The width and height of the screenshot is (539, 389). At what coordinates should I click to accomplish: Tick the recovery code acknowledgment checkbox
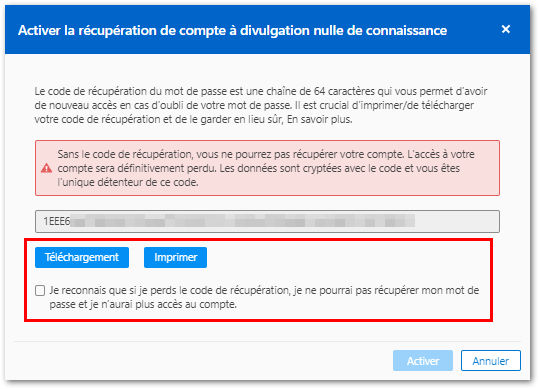point(40,290)
